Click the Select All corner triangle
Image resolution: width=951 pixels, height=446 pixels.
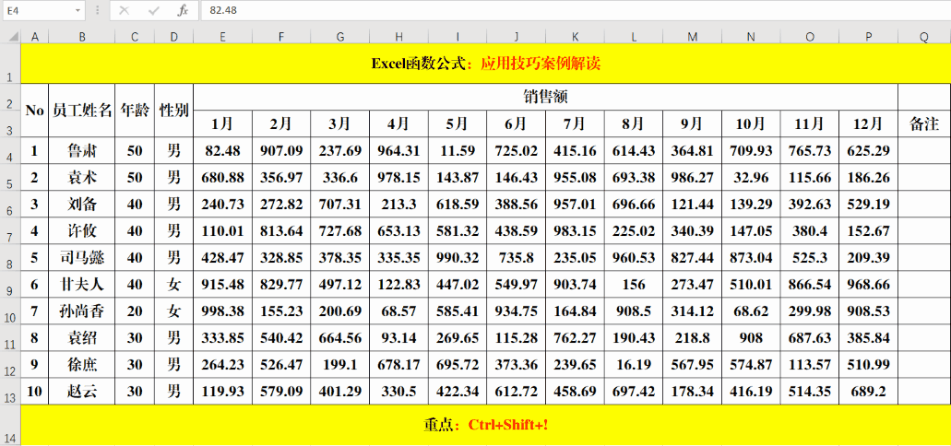coord(11,37)
